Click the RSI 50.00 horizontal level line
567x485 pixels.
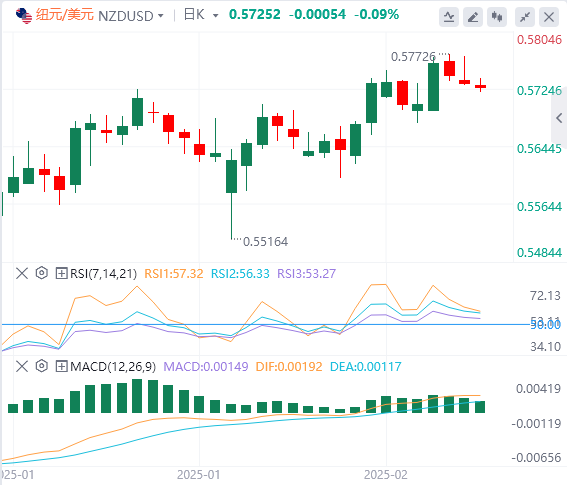pos(266,324)
